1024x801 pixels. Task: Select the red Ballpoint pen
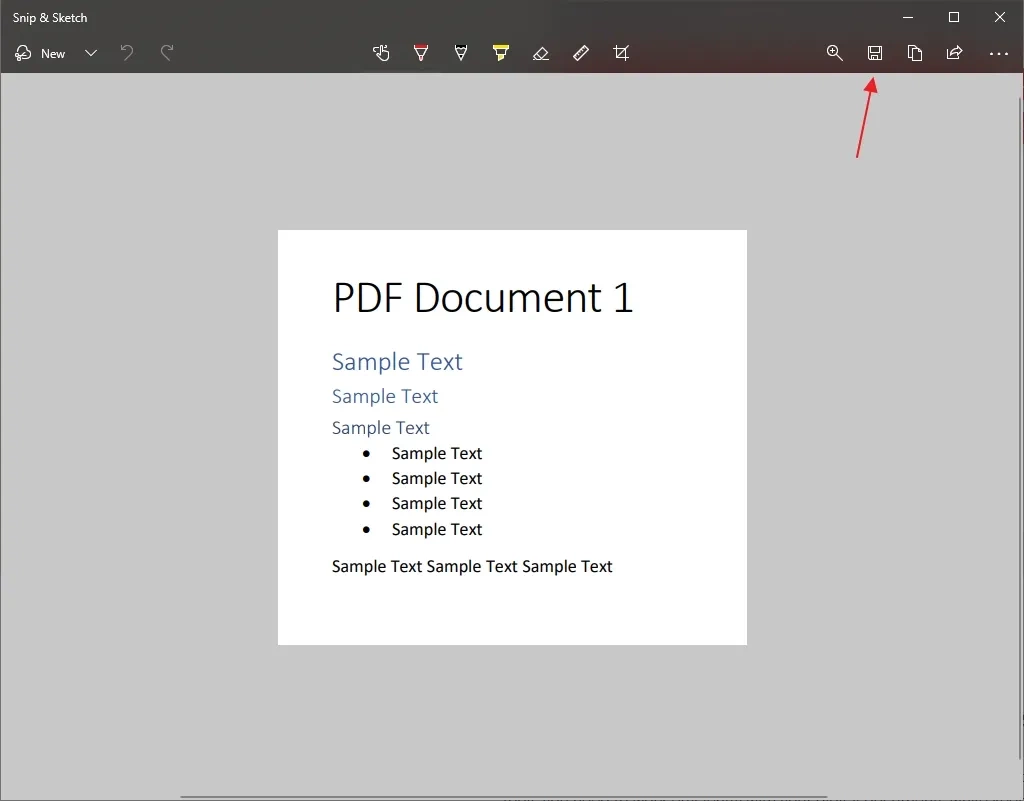click(421, 53)
